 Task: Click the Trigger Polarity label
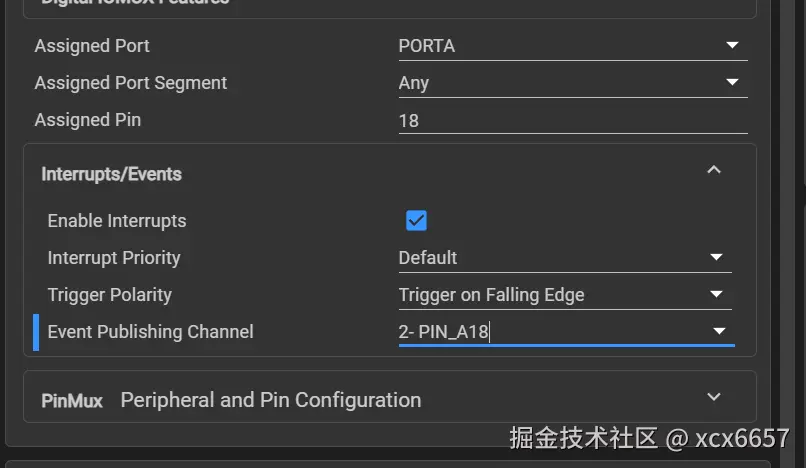tap(110, 295)
